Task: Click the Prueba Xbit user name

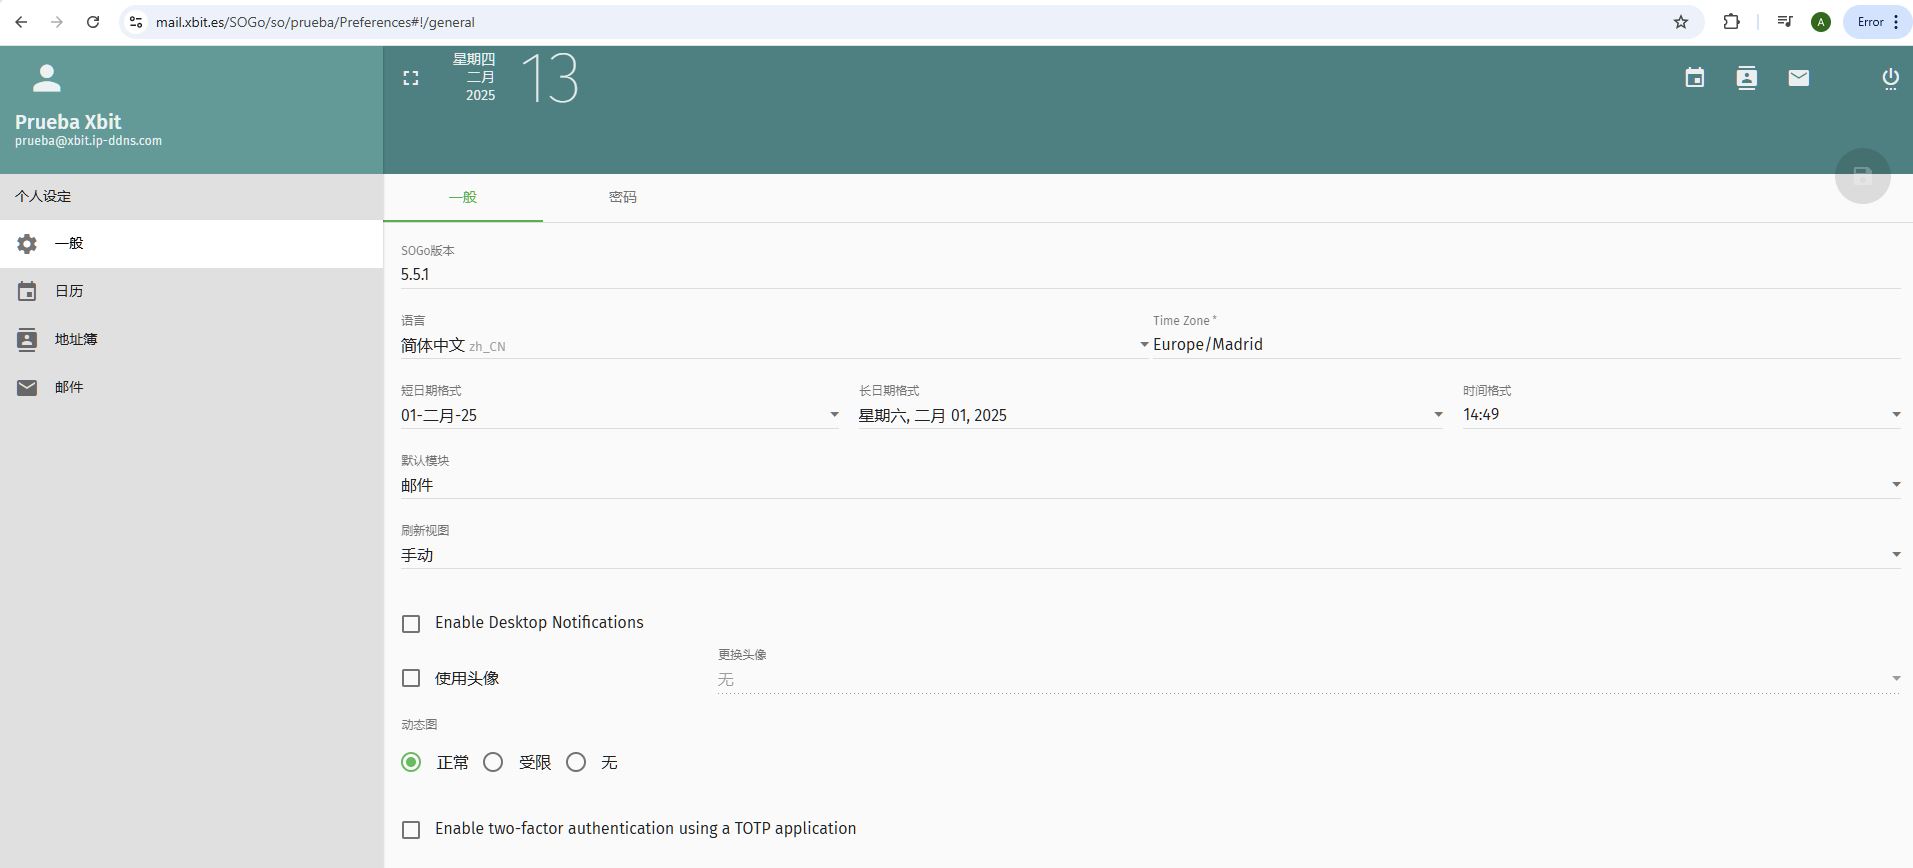Action: (68, 122)
